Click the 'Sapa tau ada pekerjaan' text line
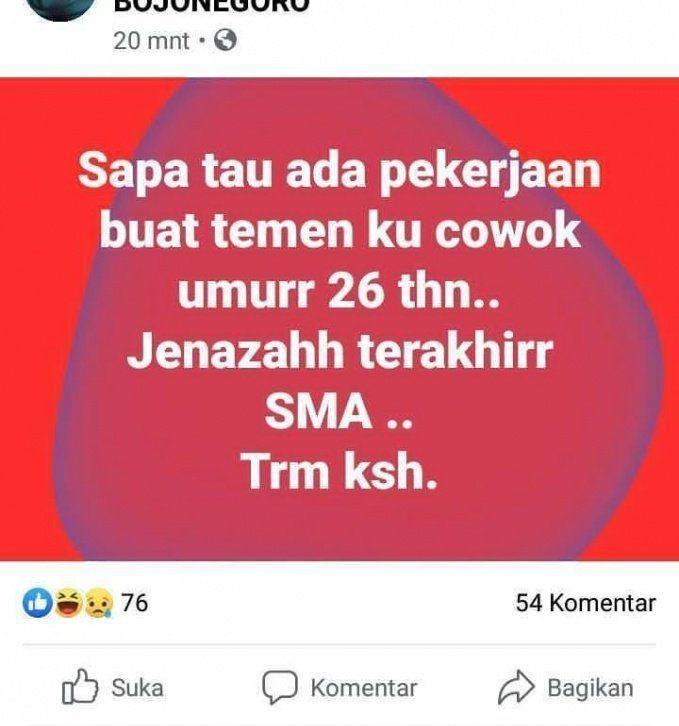The height and width of the screenshot is (726, 679). tap(340, 172)
